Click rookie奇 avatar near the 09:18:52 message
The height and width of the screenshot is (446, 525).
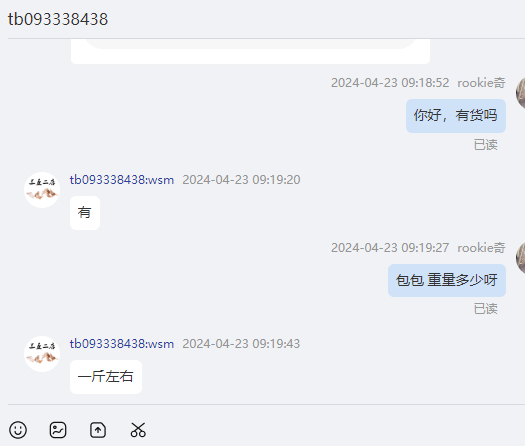click(x=520, y=93)
